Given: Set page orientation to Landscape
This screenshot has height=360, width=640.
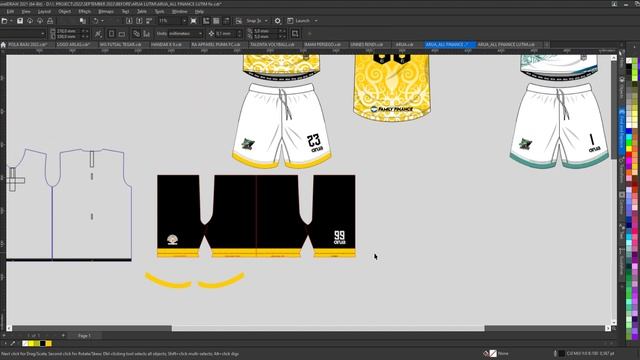Looking at the screenshot, I should click(122, 33).
